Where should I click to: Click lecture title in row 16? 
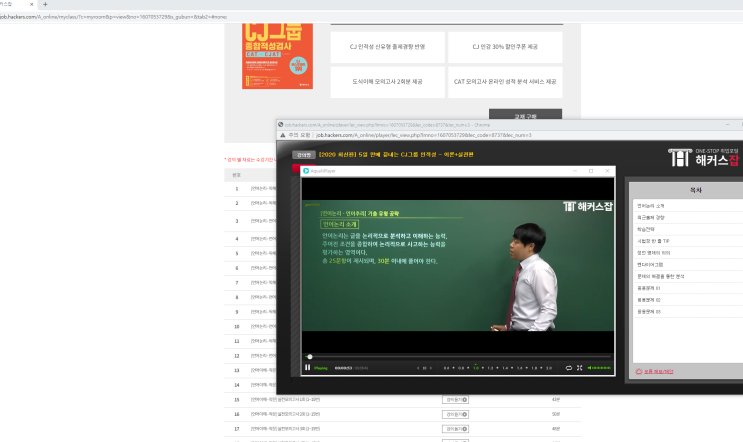tap(285, 415)
